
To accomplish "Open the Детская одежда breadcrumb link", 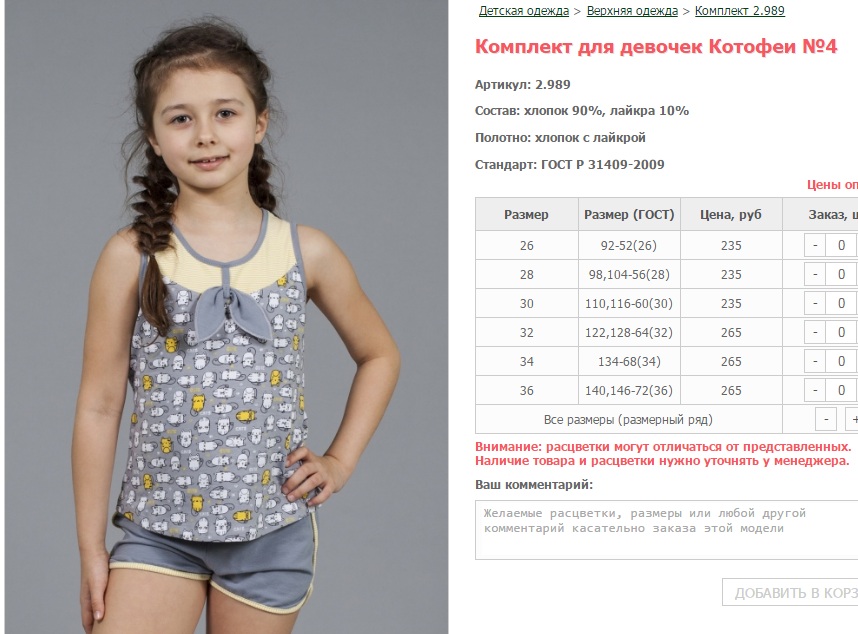I will tap(524, 11).
